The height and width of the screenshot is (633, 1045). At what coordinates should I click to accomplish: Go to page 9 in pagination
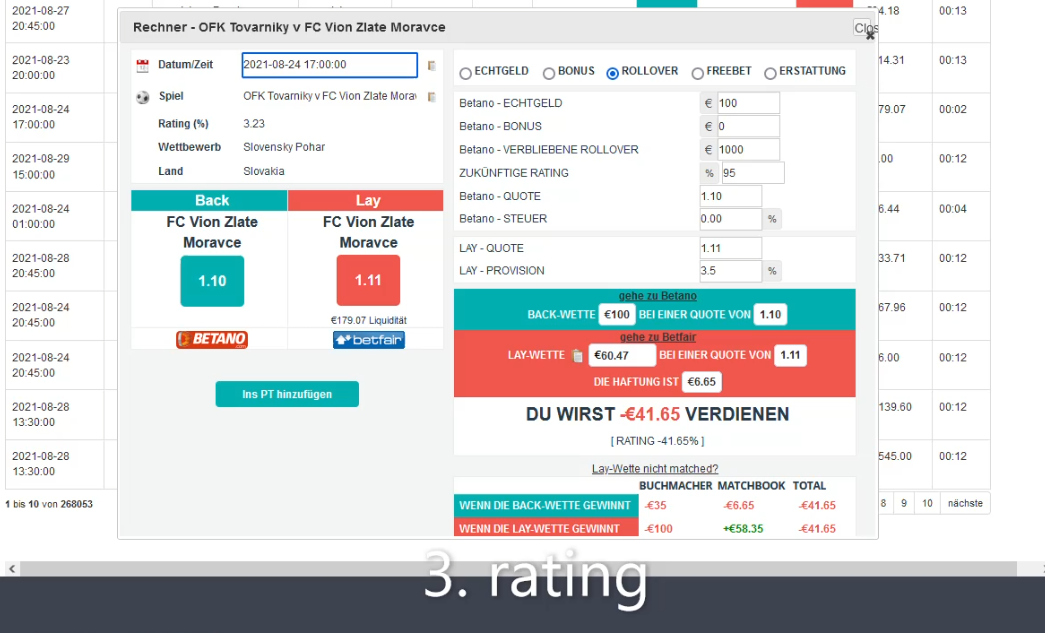coord(904,504)
